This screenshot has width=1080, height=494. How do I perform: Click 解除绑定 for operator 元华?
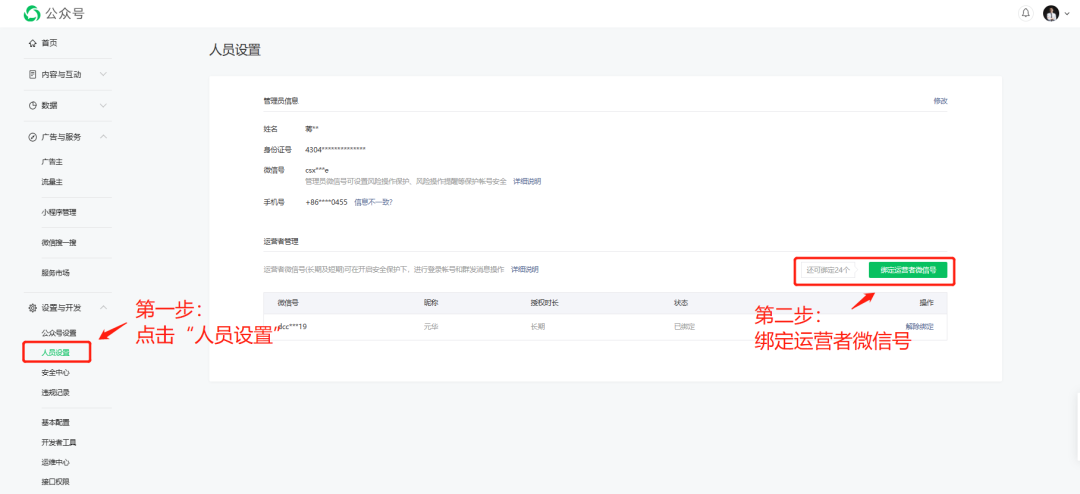click(x=919, y=326)
